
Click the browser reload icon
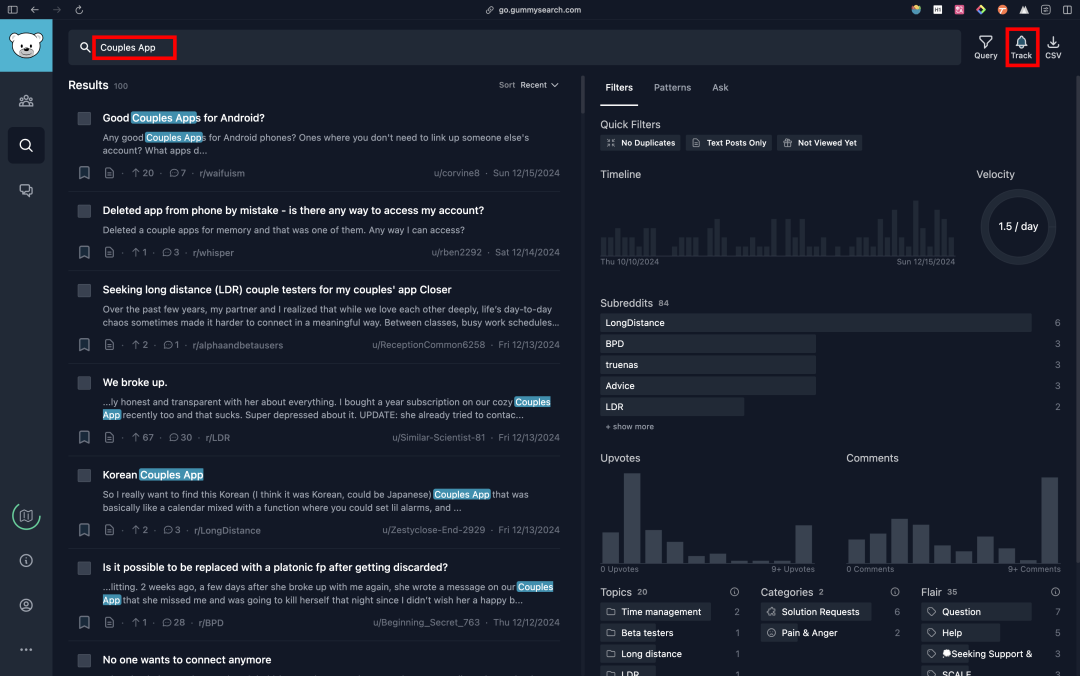click(x=79, y=10)
